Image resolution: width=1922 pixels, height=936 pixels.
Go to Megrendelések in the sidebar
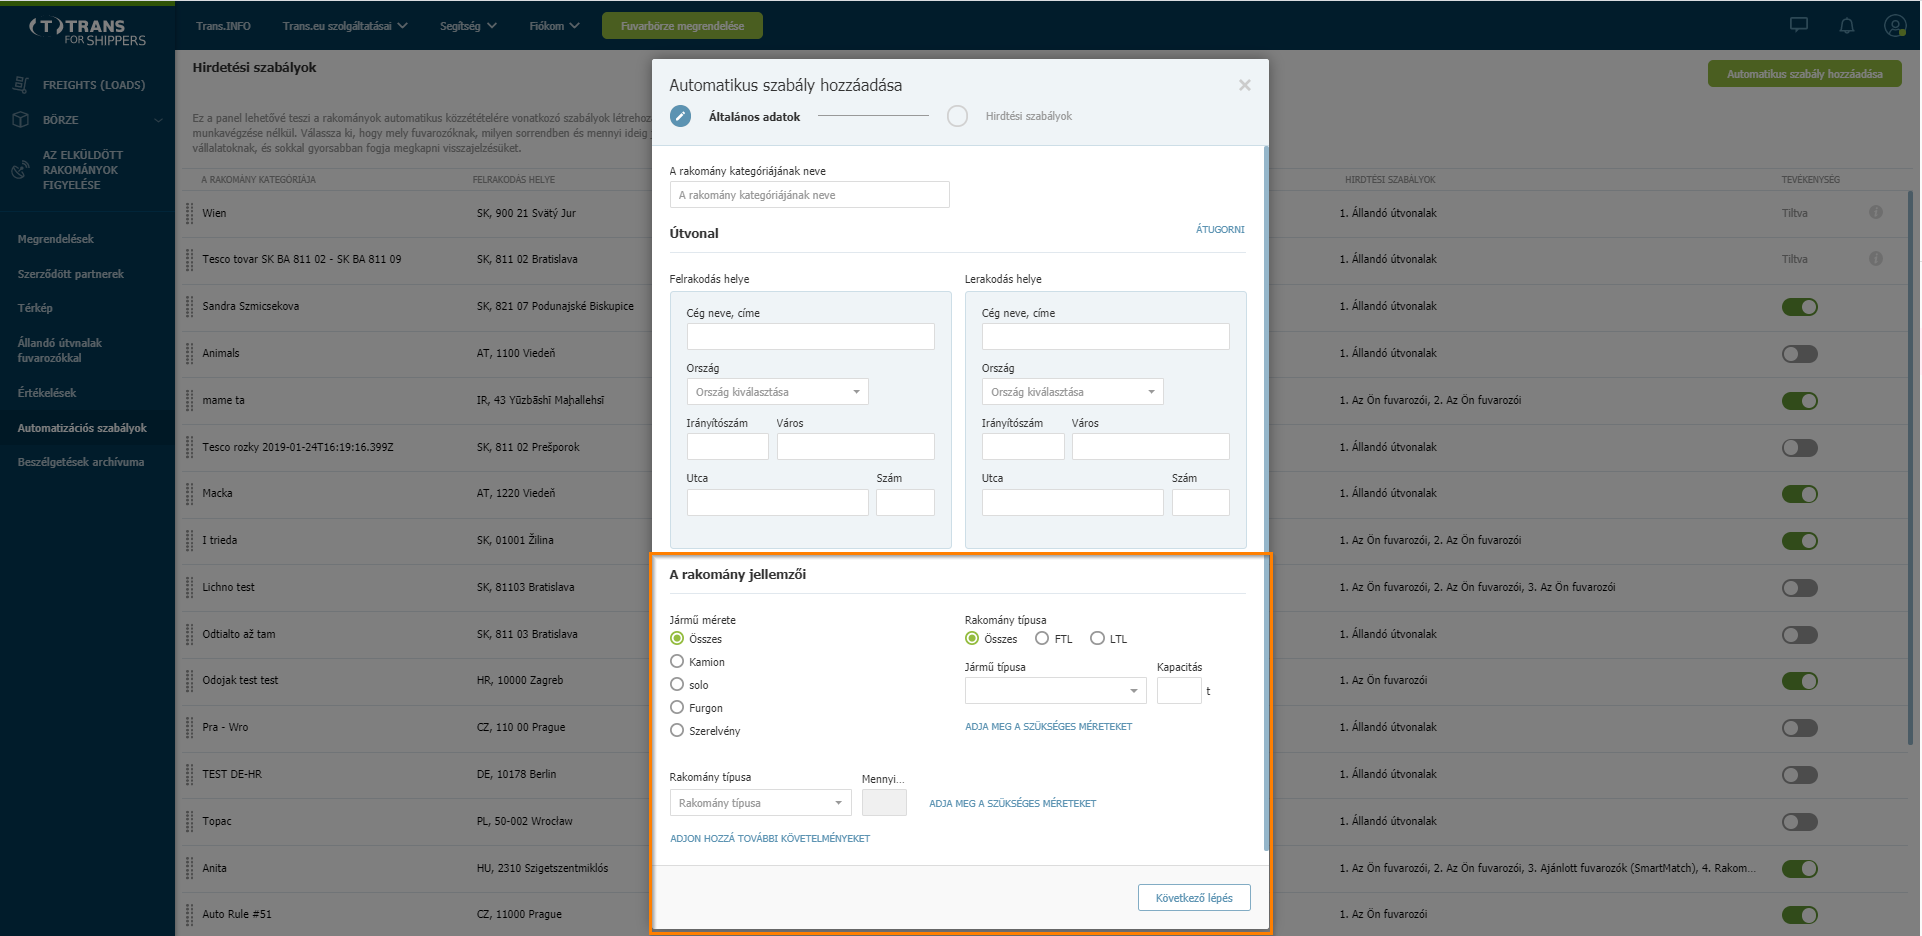coord(56,239)
